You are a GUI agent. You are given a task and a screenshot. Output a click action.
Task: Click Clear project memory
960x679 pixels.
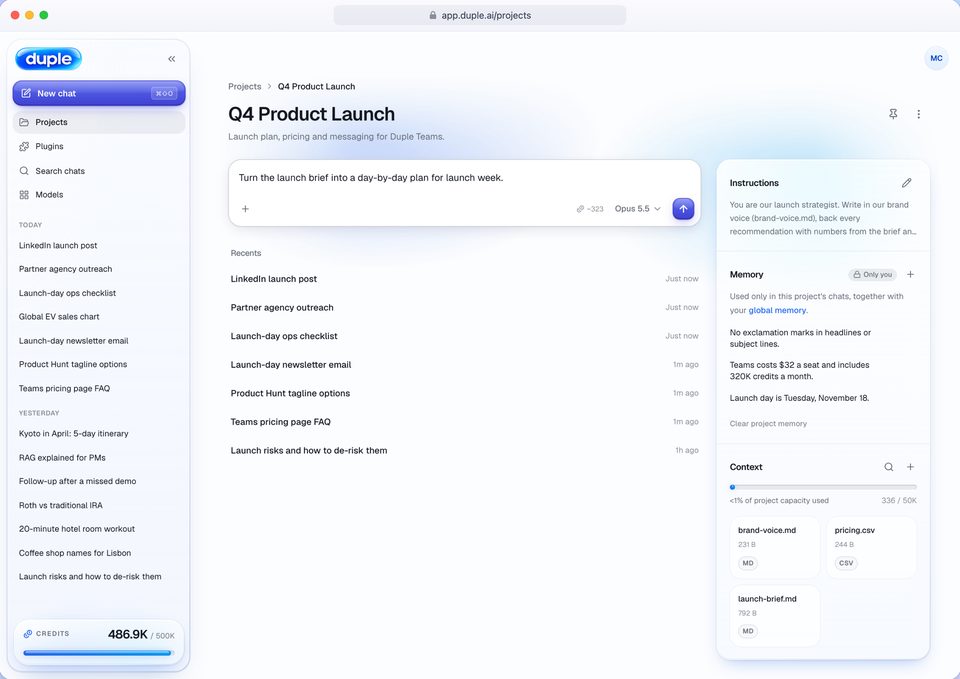(768, 424)
